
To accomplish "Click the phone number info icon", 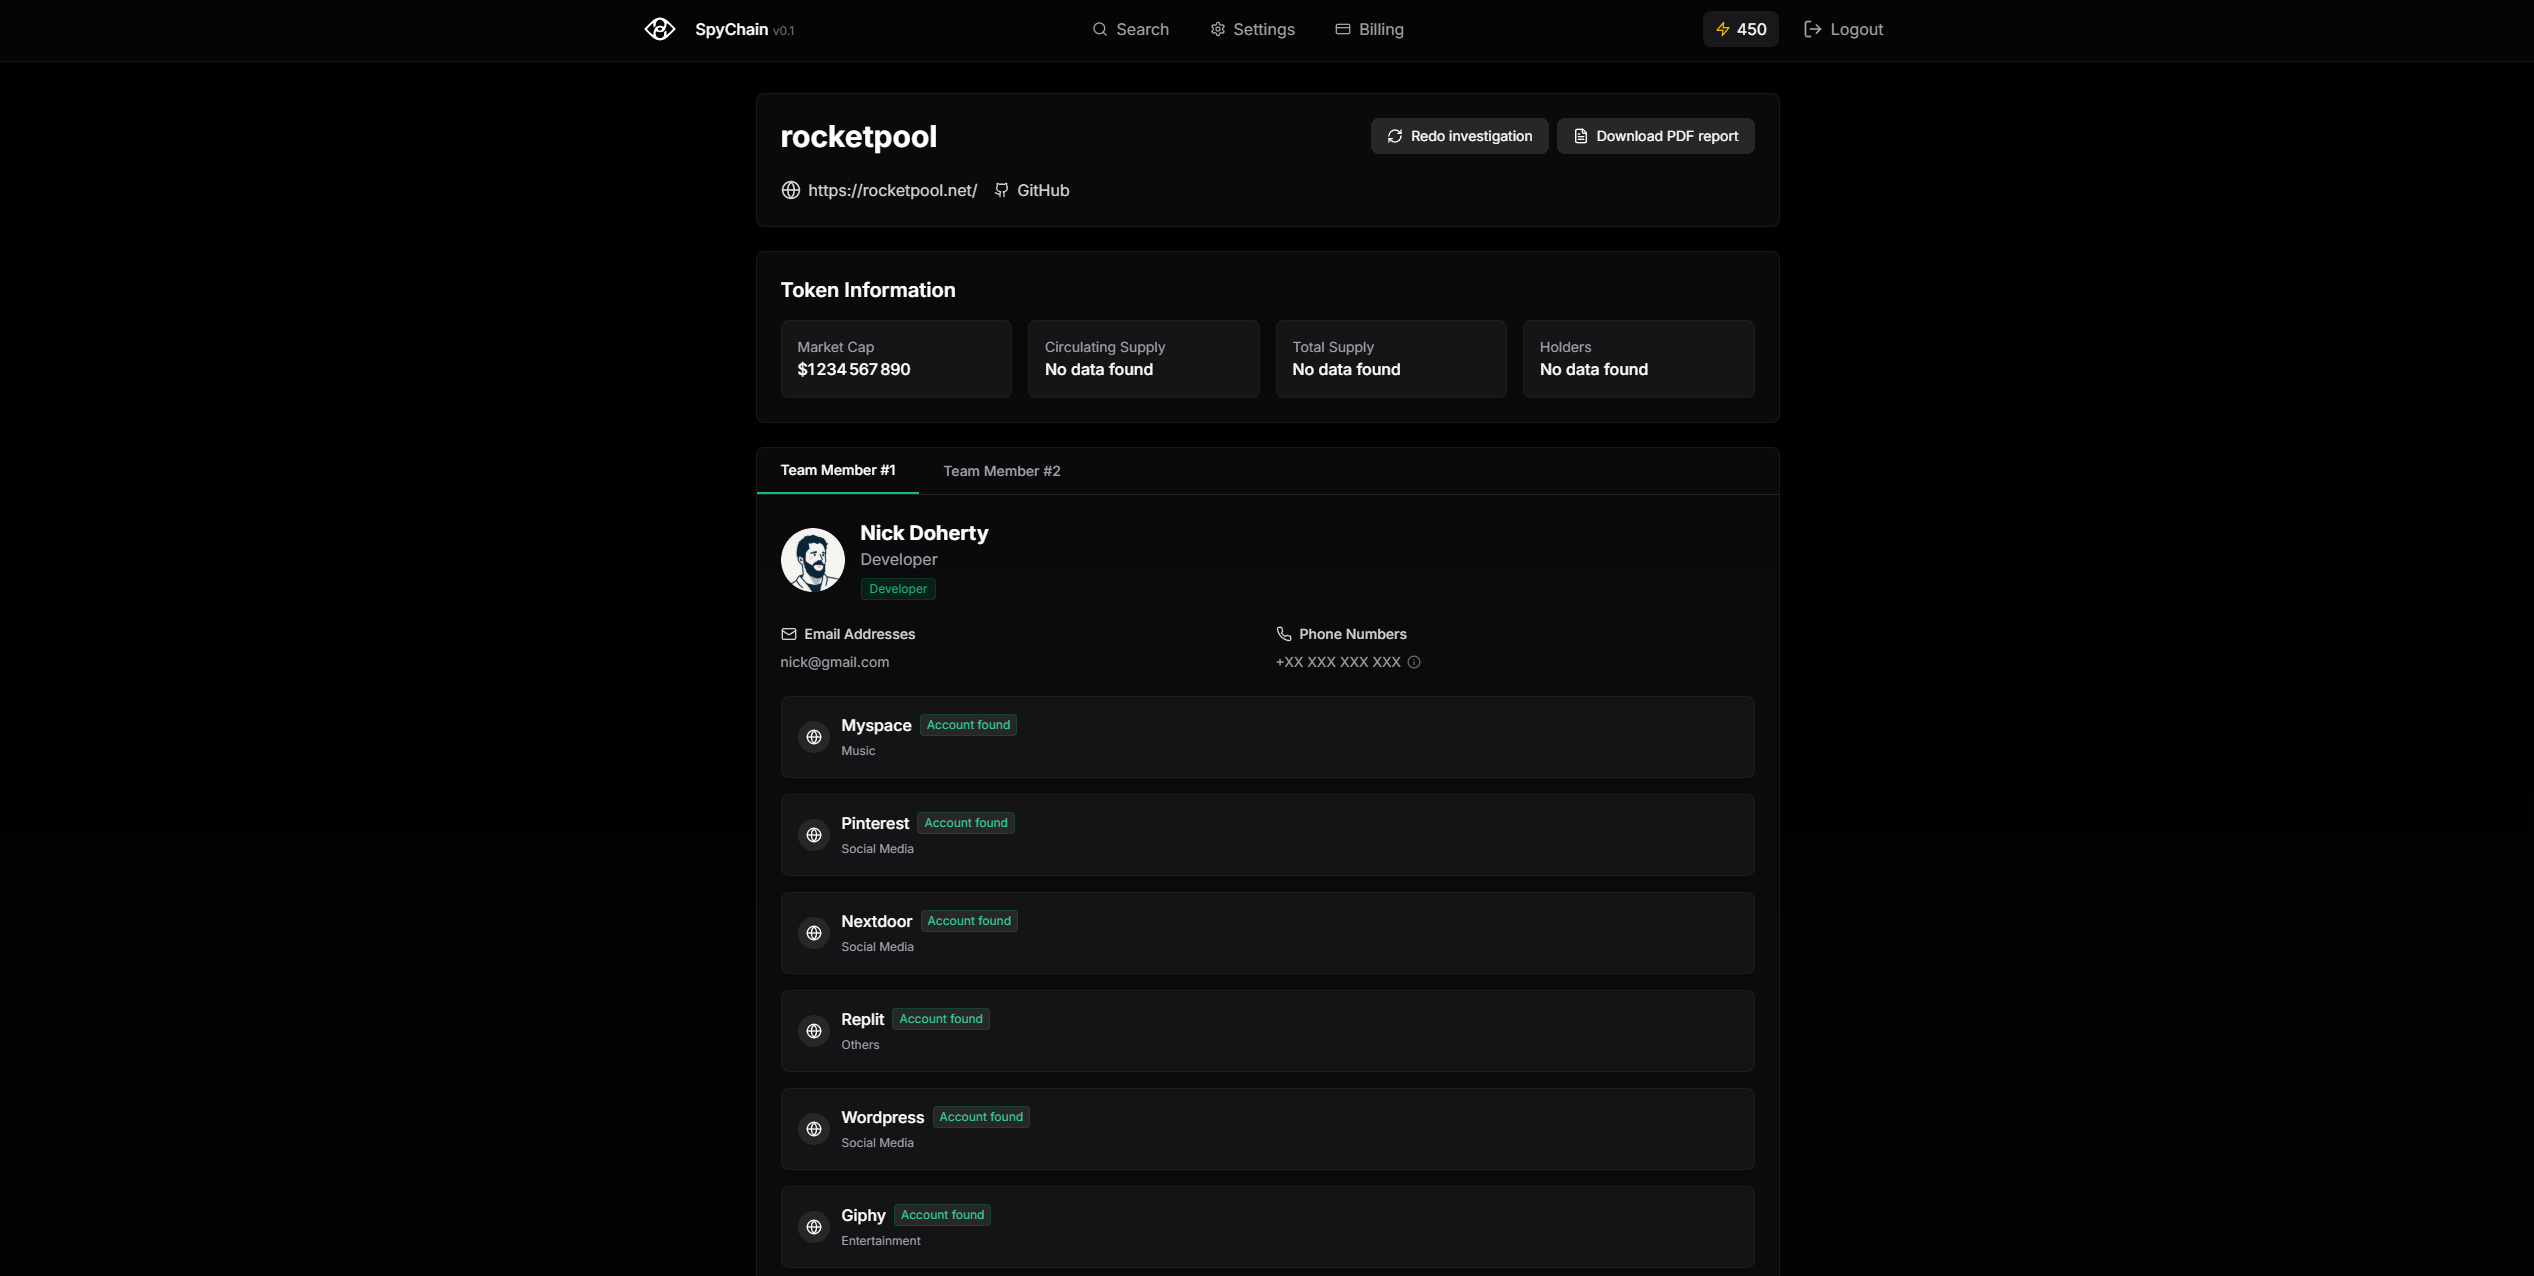I will [1413, 662].
